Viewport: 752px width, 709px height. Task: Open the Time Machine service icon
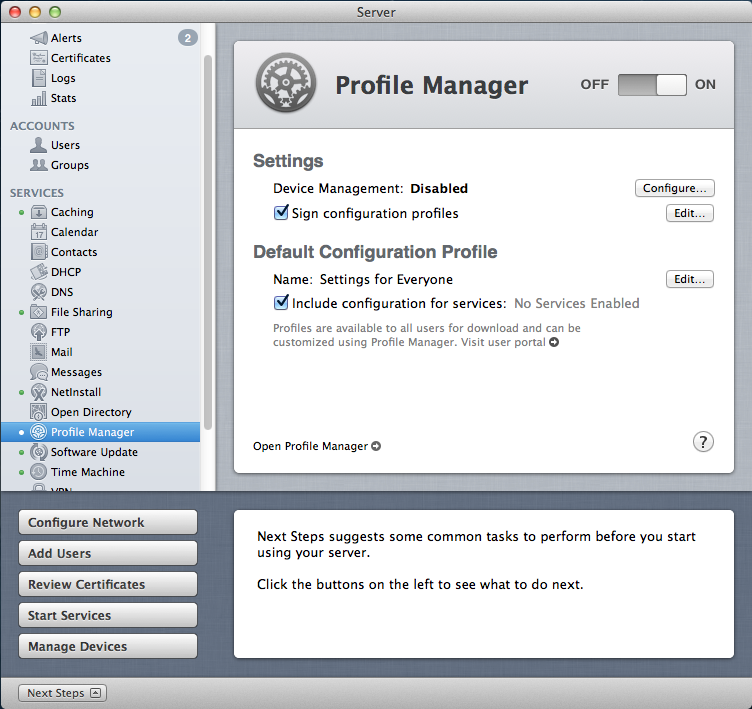pos(39,472)
